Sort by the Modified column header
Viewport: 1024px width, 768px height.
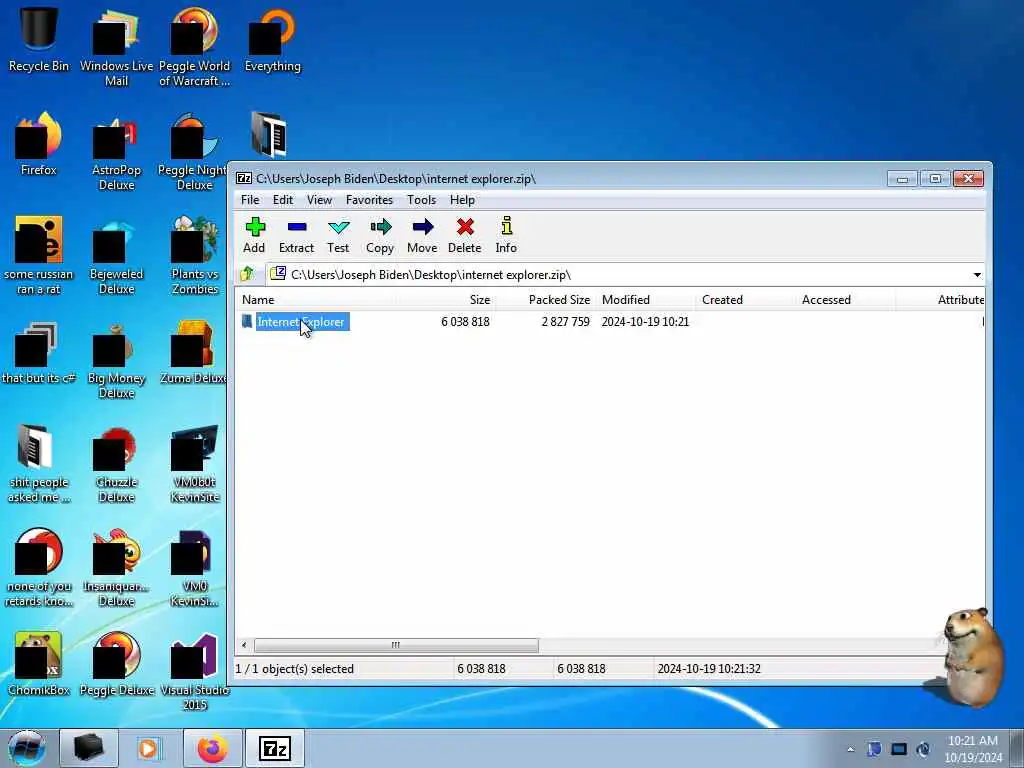click(x=646, y=300)
